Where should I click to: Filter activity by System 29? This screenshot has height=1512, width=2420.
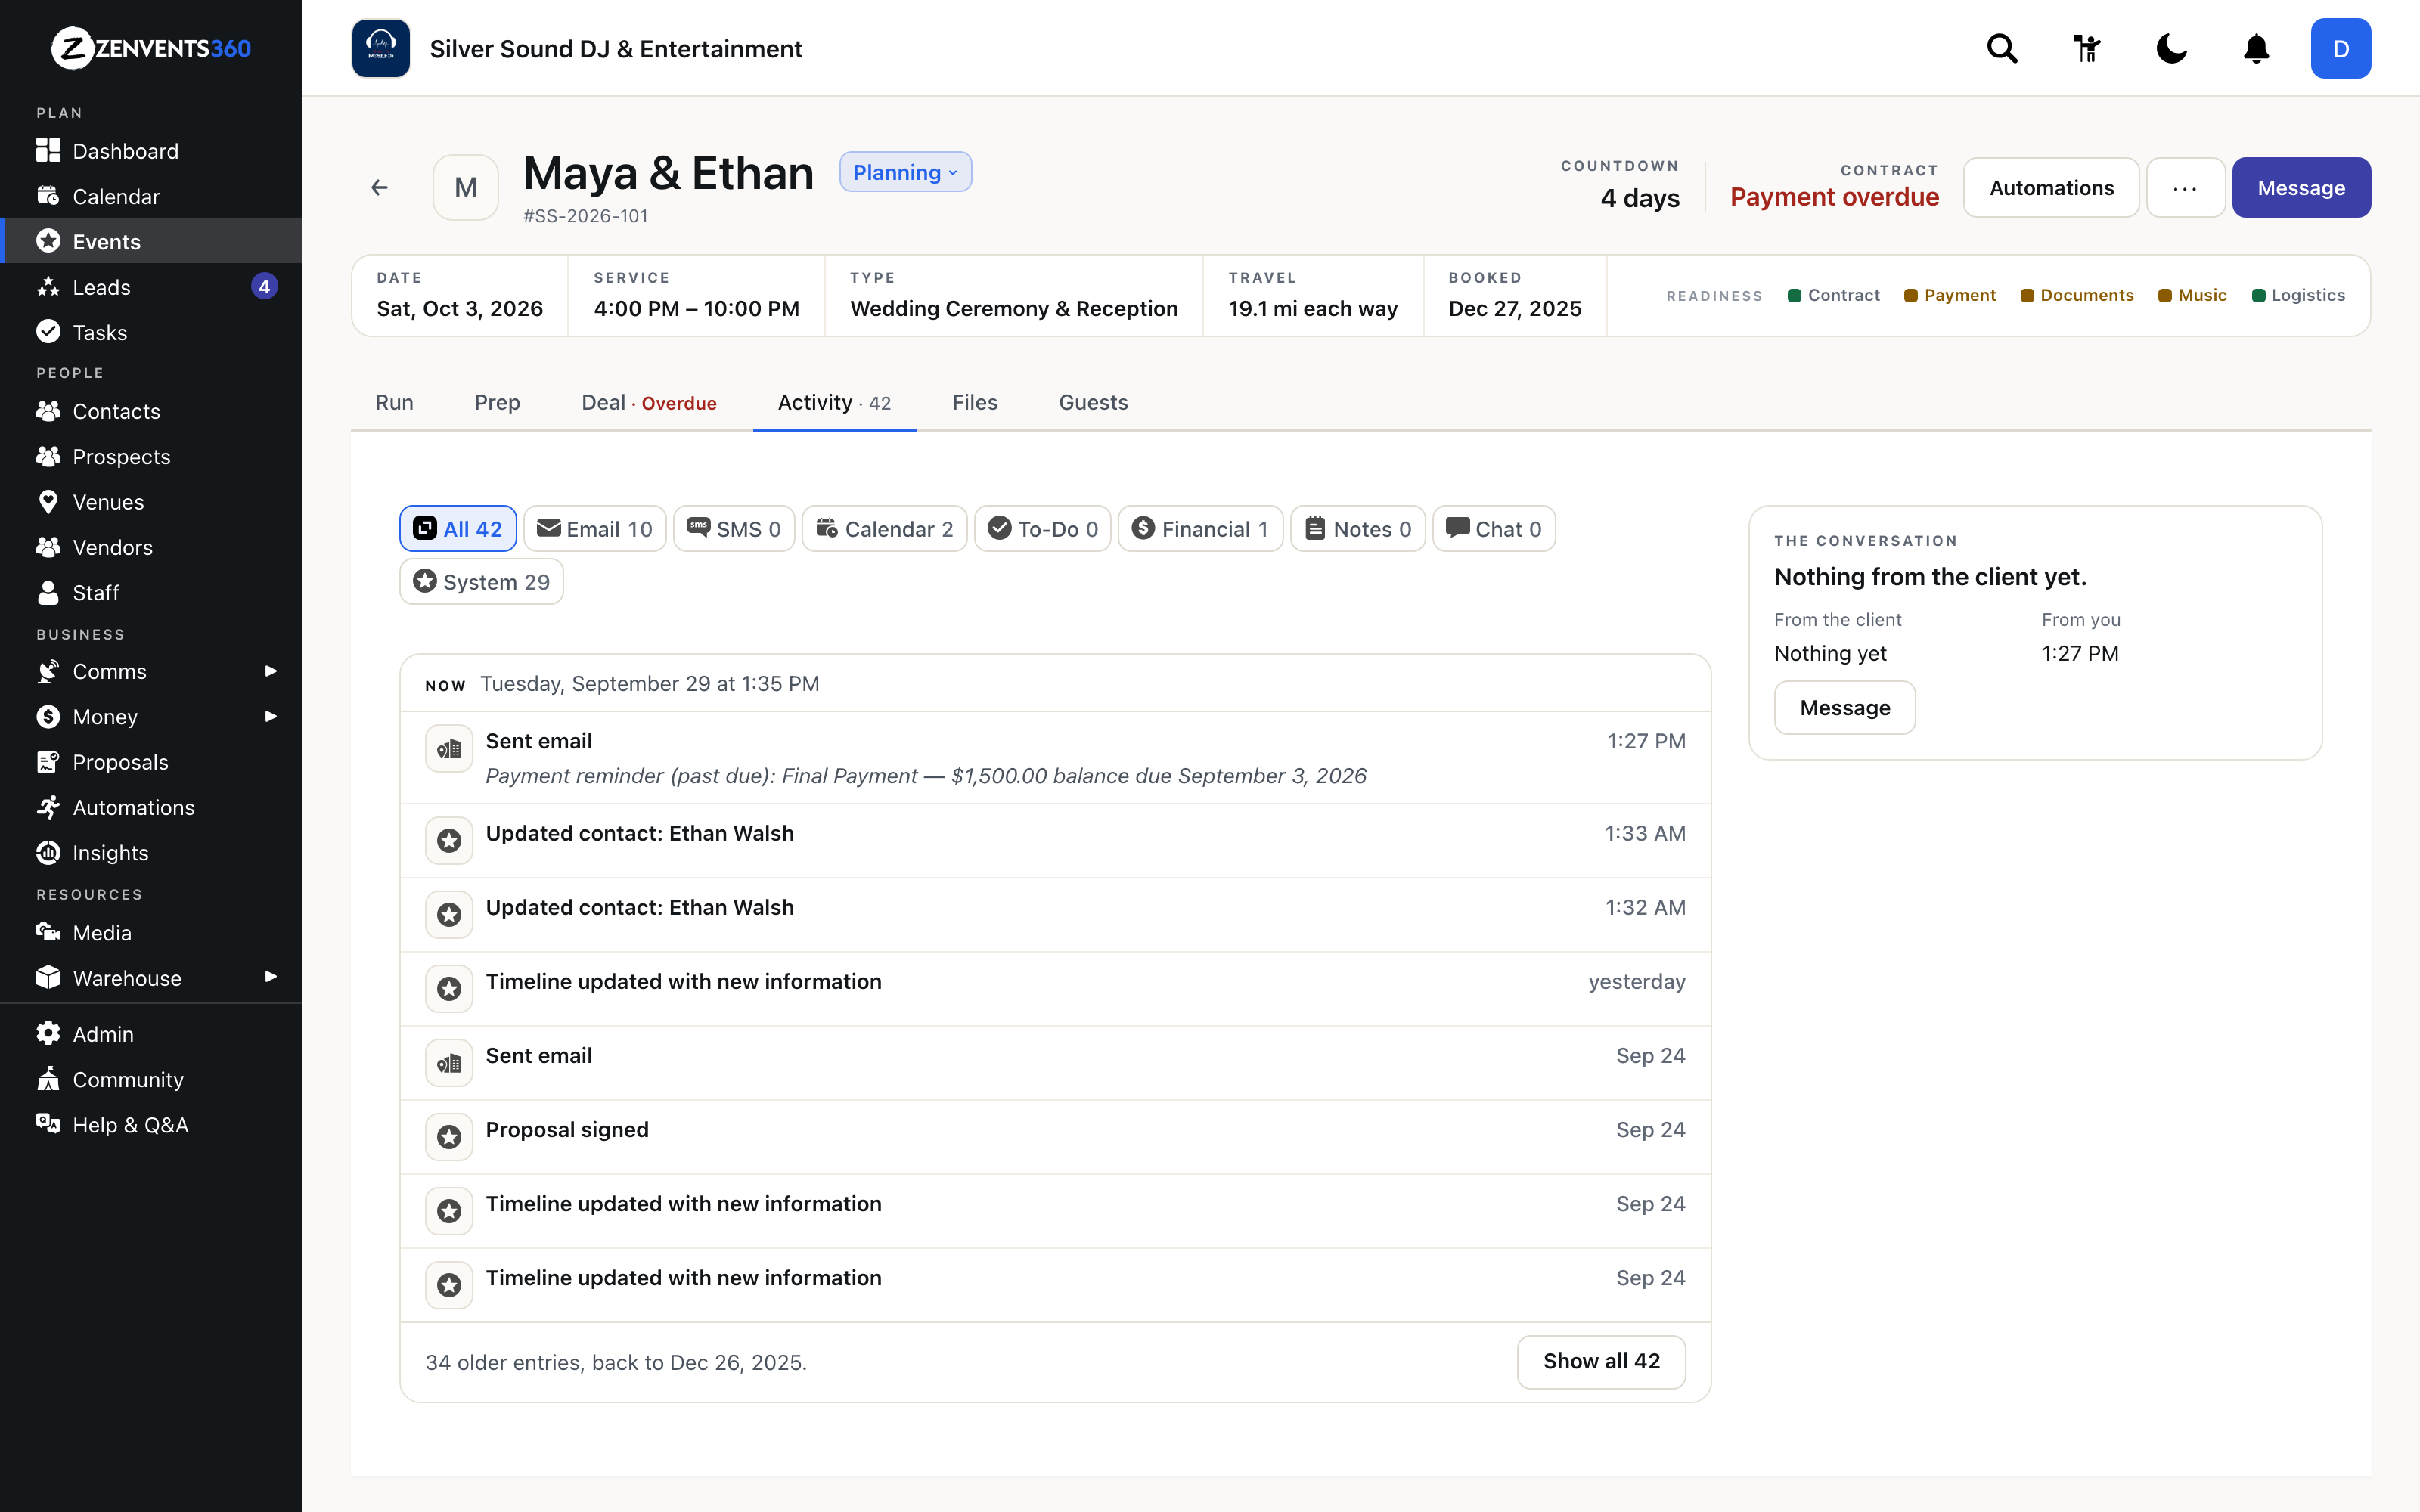coord(482,582)
